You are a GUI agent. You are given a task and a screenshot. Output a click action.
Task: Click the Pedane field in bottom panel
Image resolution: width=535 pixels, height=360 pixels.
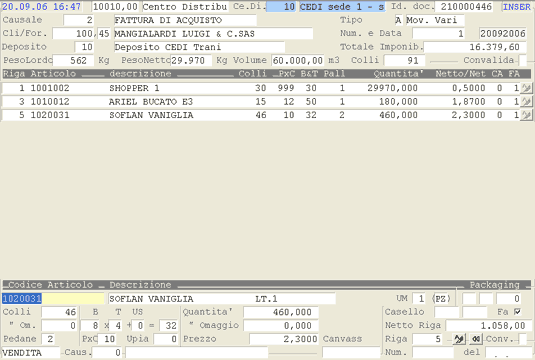pyautogui.click(x=48, y=339)
